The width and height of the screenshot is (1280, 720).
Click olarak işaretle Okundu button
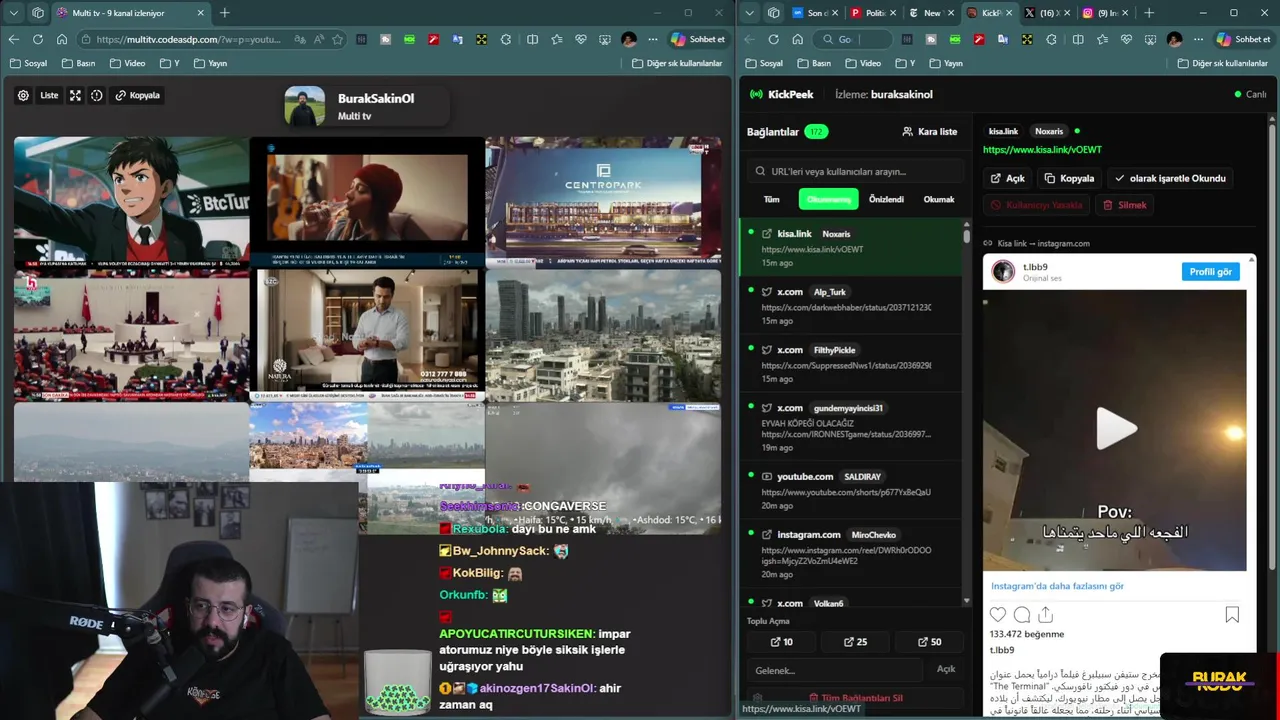[x=1170, y=178]
